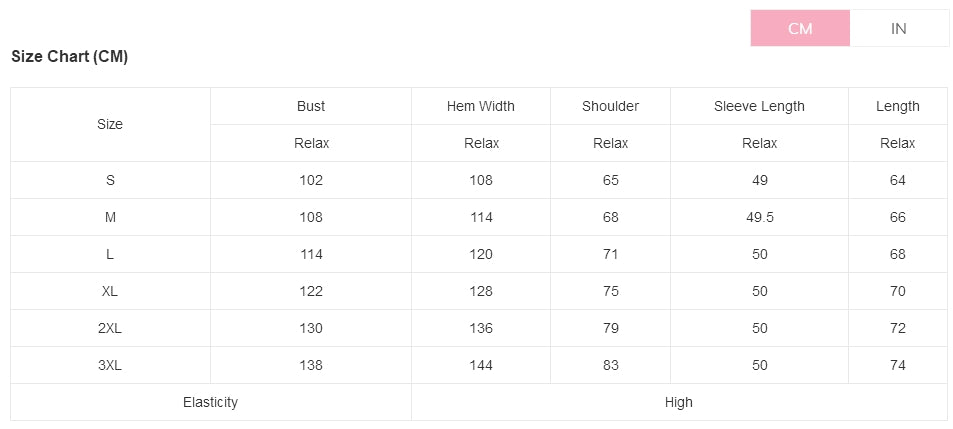Click the Shoulder column header
Viewport: 953px width, 429px height.
click(x=610, y=106)
